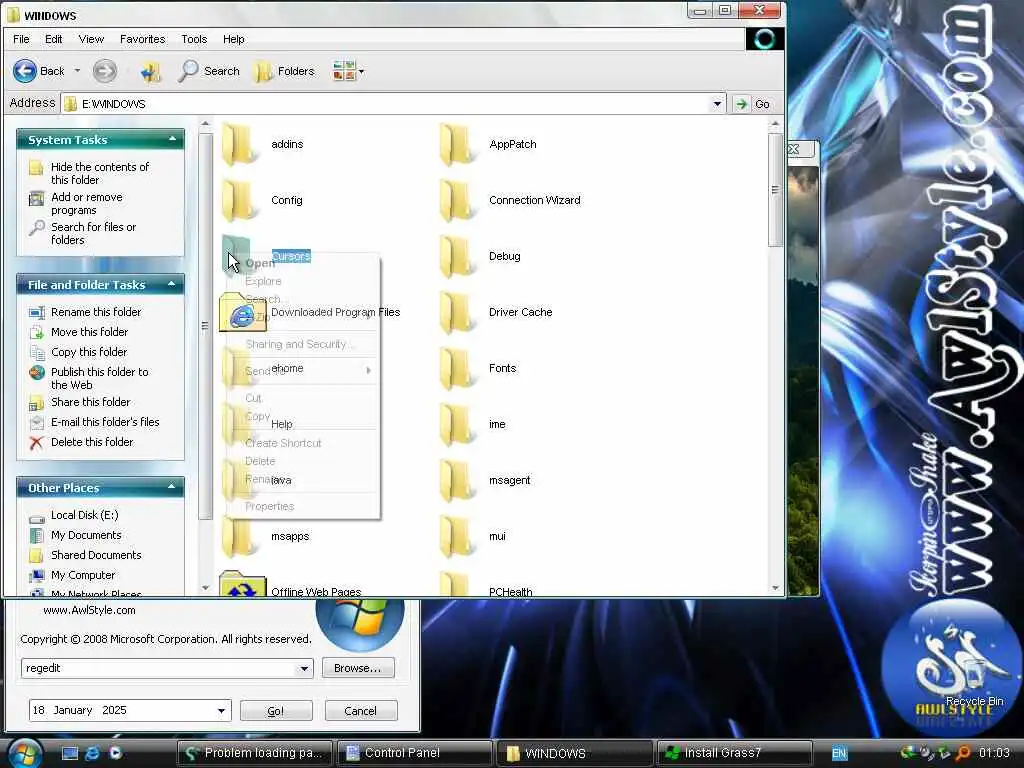Click Share this folder

(90, 402)
